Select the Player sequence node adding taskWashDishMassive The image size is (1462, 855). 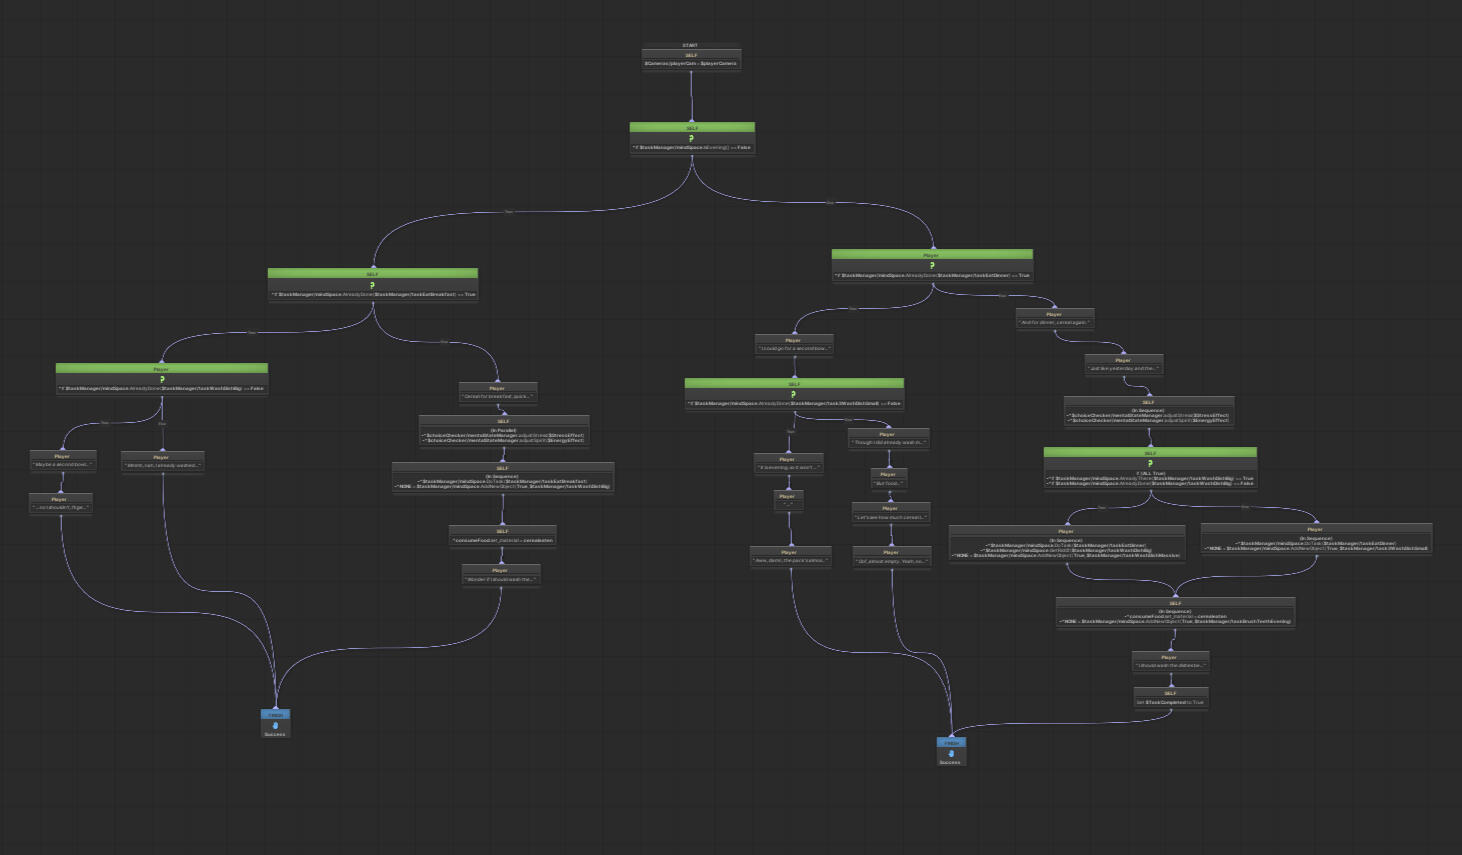click(1066, 543)
